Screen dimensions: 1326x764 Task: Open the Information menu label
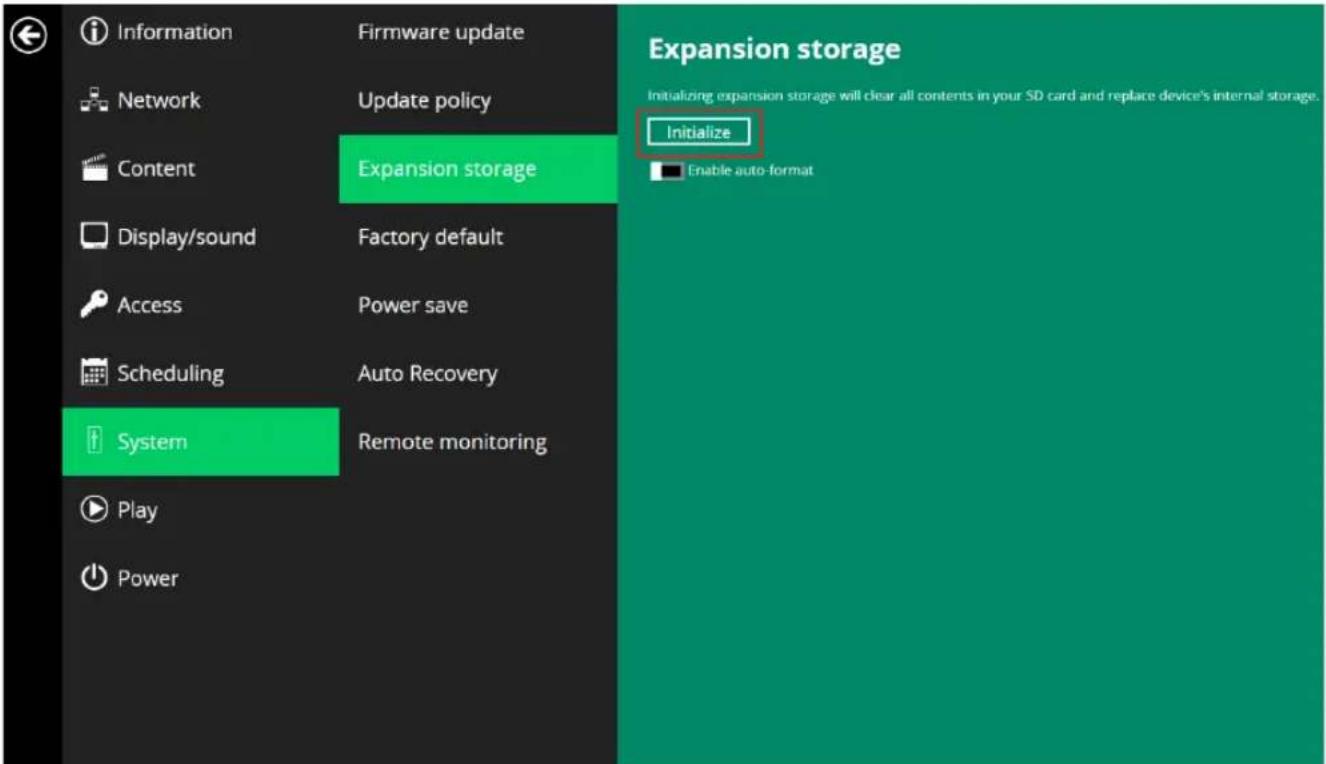click(174, 32)
